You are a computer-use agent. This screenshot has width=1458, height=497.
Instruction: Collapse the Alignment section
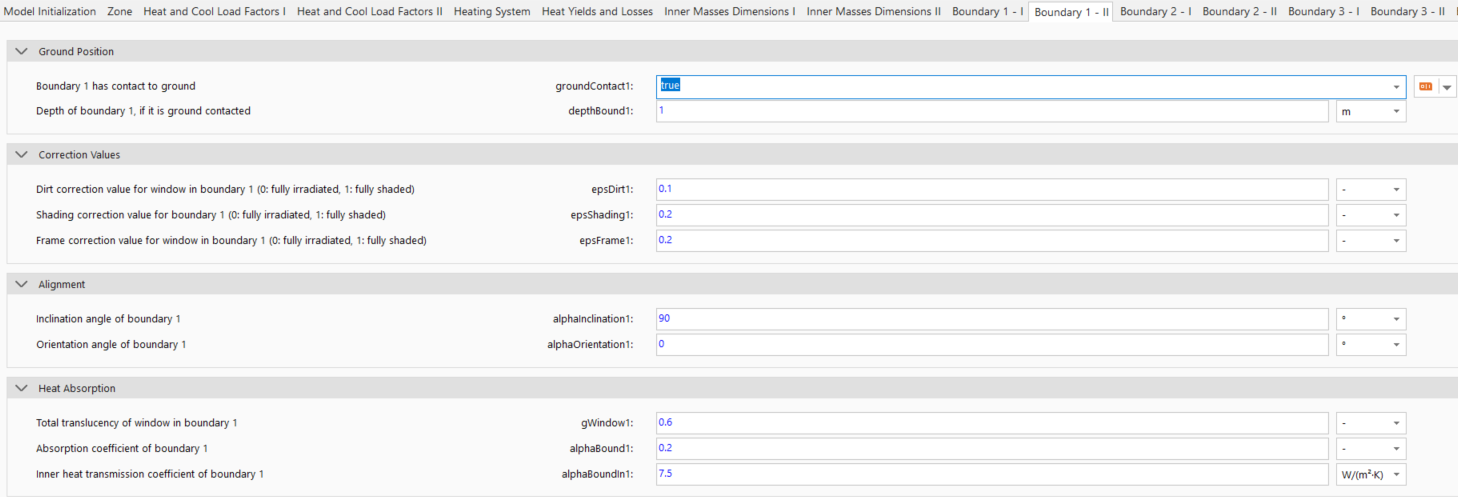[x=22, y=284]
